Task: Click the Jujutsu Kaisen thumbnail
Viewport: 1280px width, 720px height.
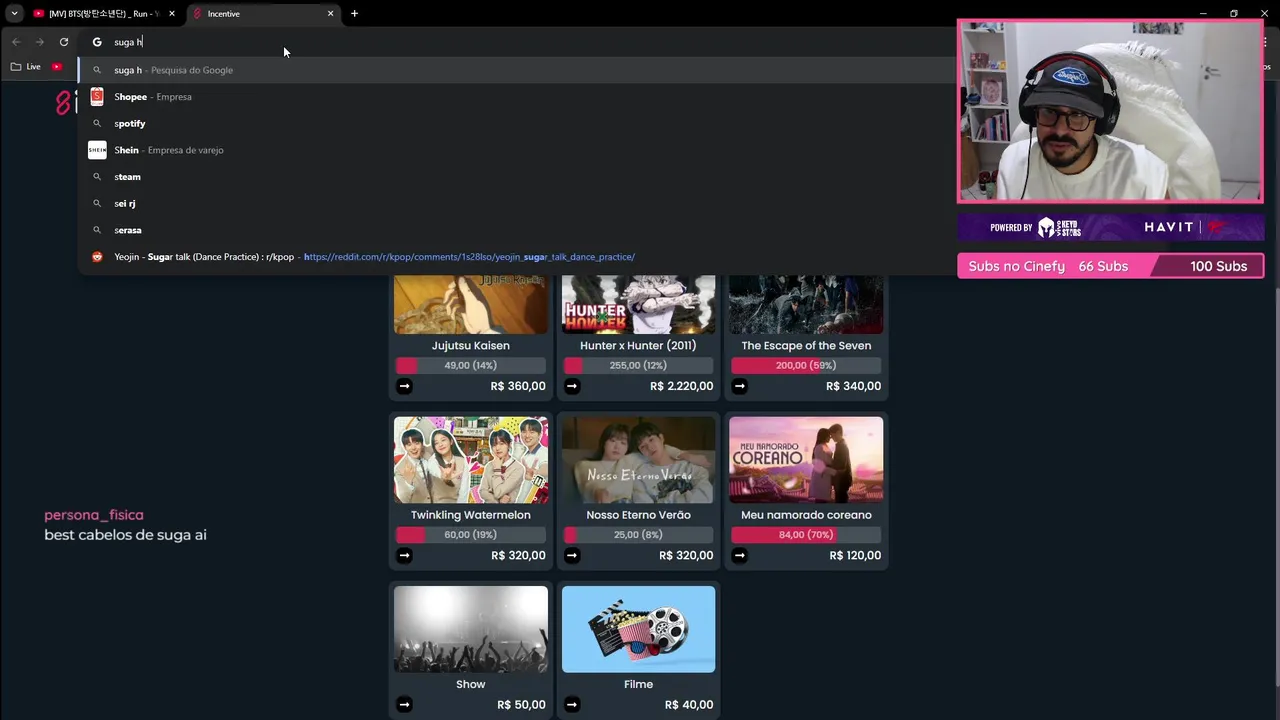Action: (471, 304)
